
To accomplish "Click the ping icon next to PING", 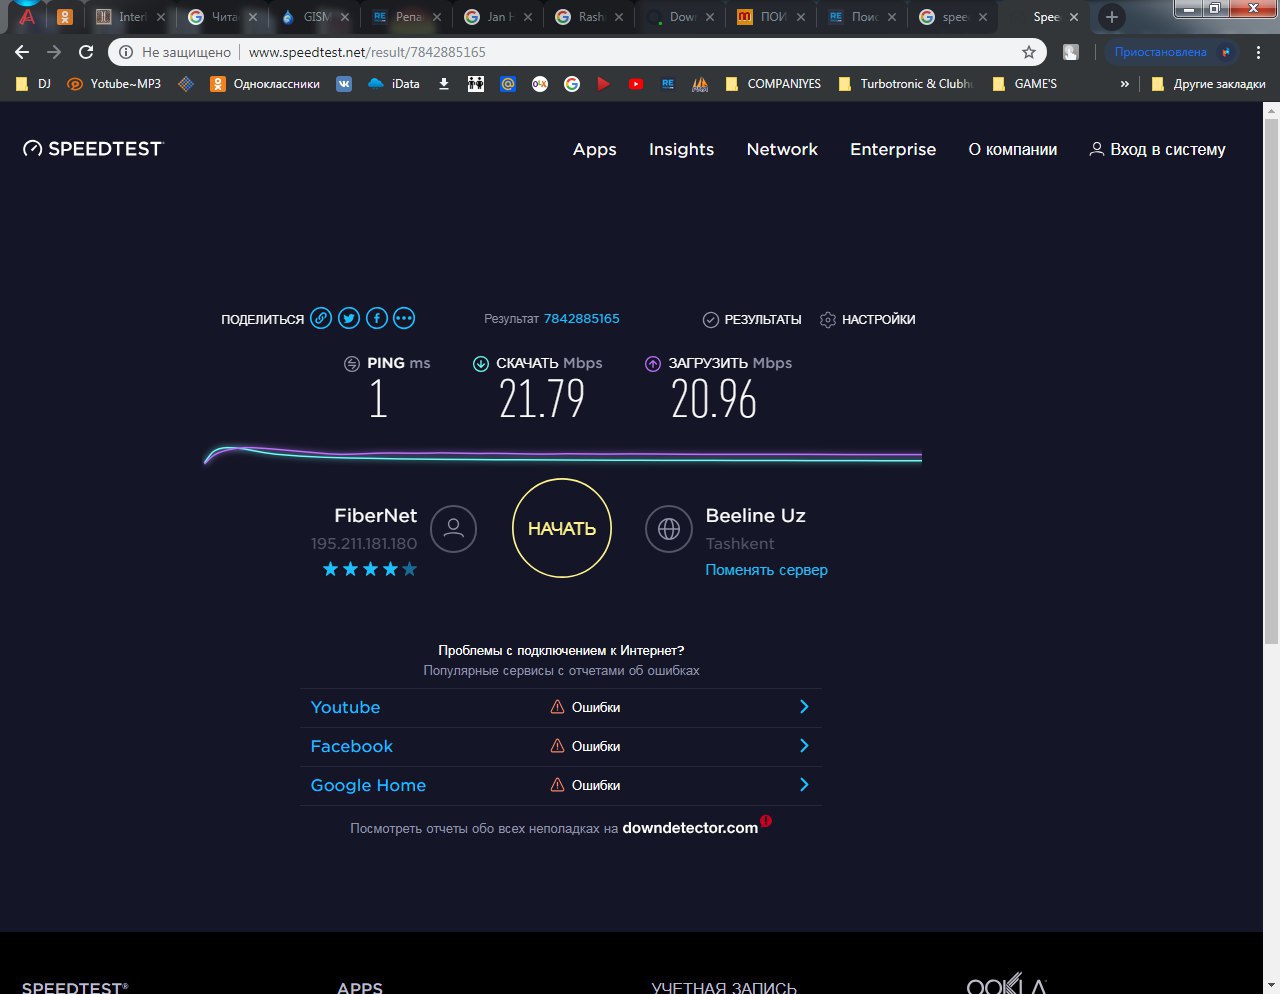I will tap(352, 364).
